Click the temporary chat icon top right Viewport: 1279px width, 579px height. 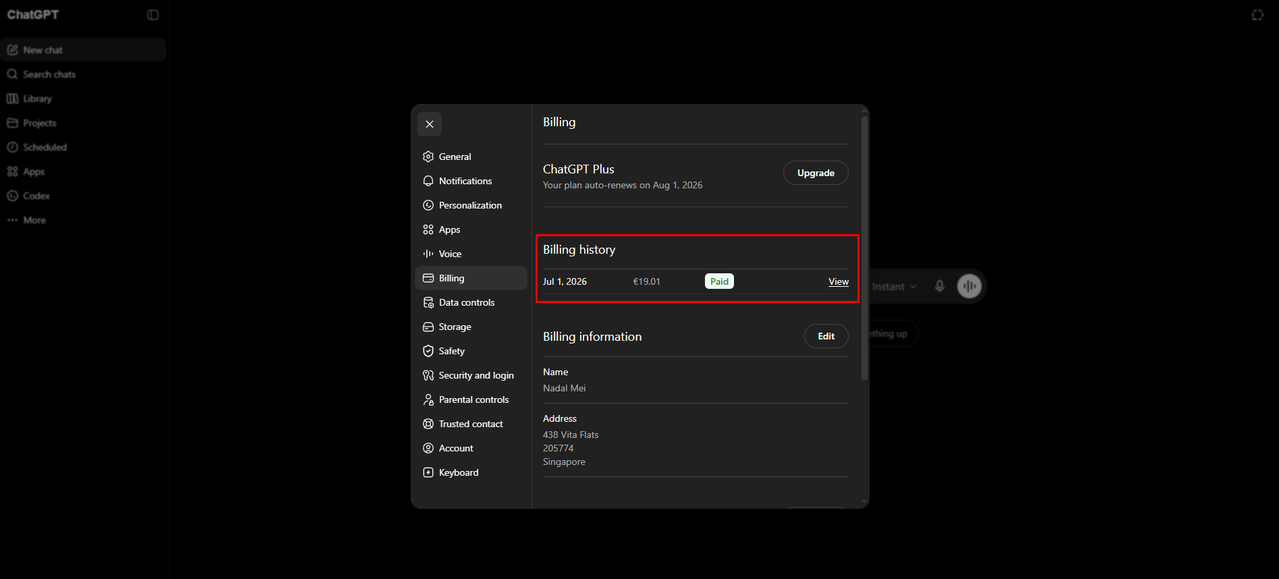pos(1257,15)
